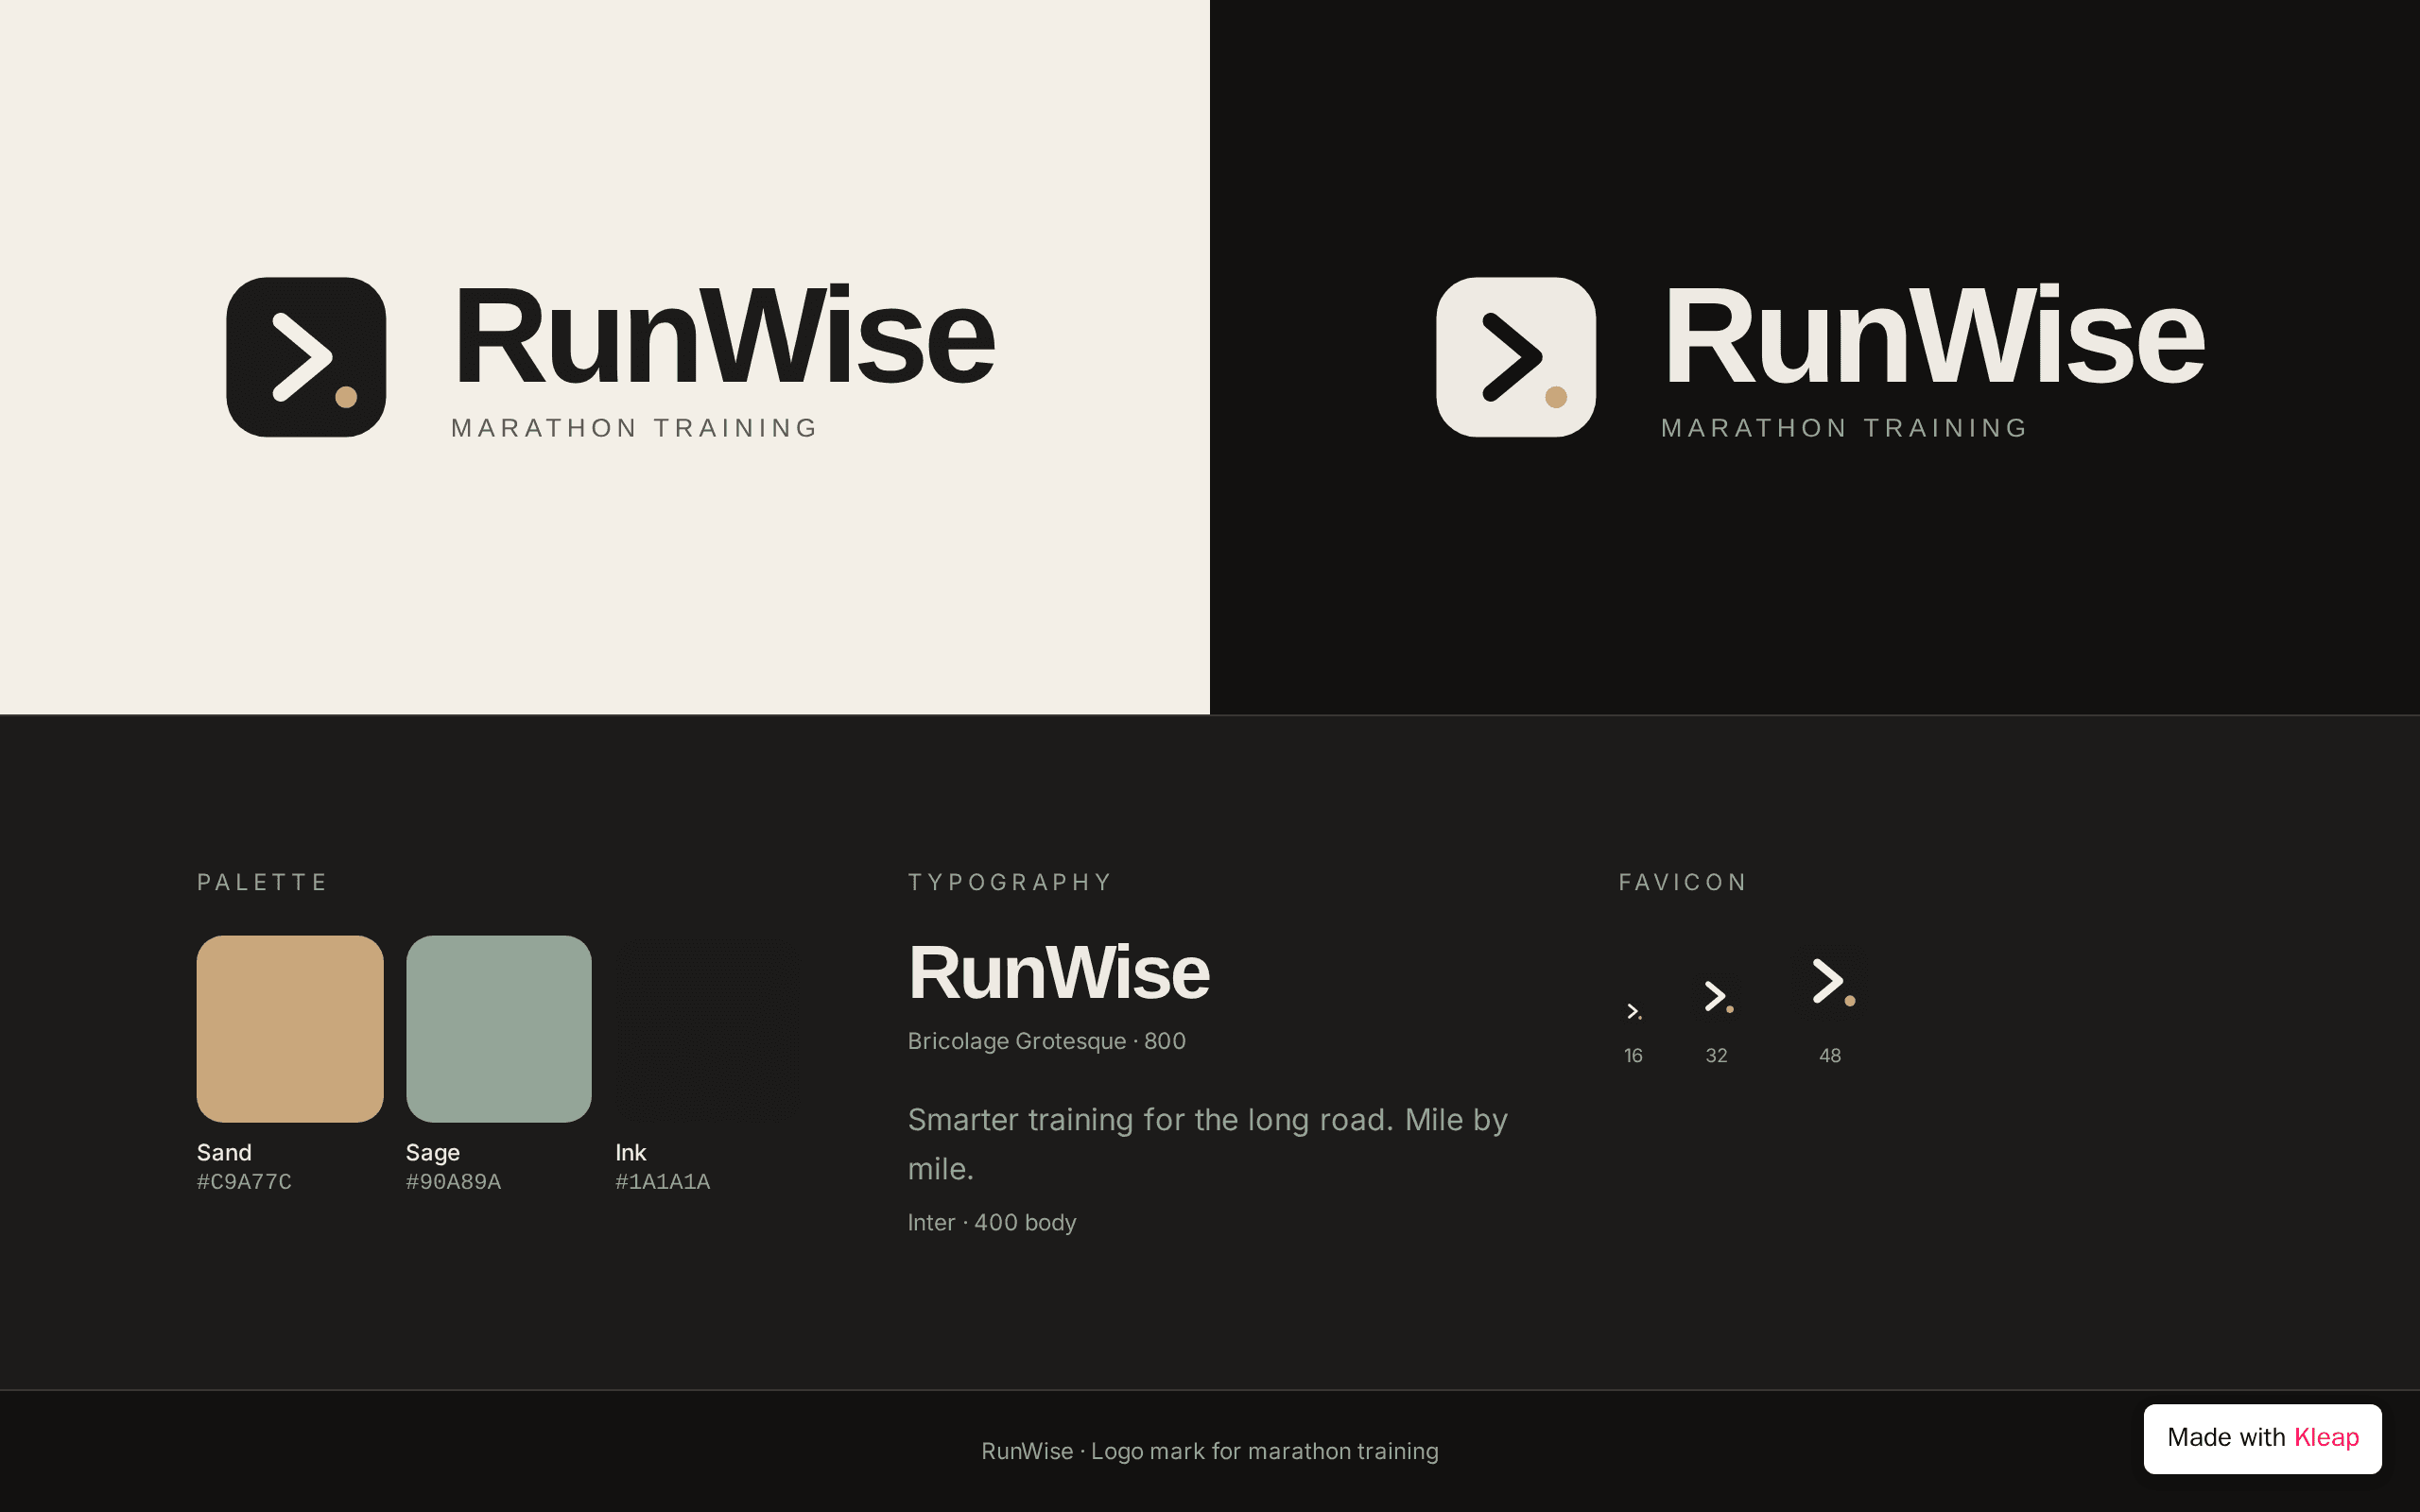Click RunWise wordmark on dark panel
This screenshot has height=1512, width=2420.
click(1933, 336)
